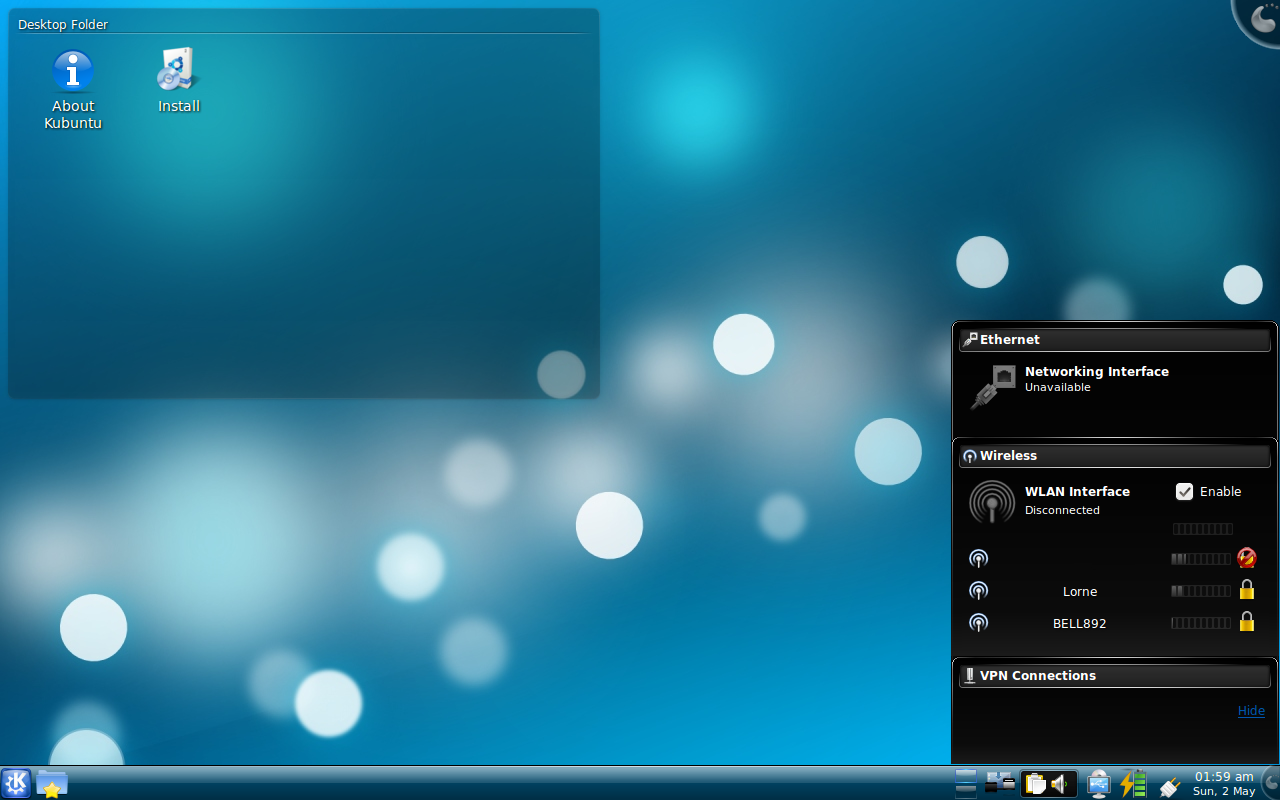Click the antenna icon of the Lorne network
1280x800 pixels.
click(979, 591)
